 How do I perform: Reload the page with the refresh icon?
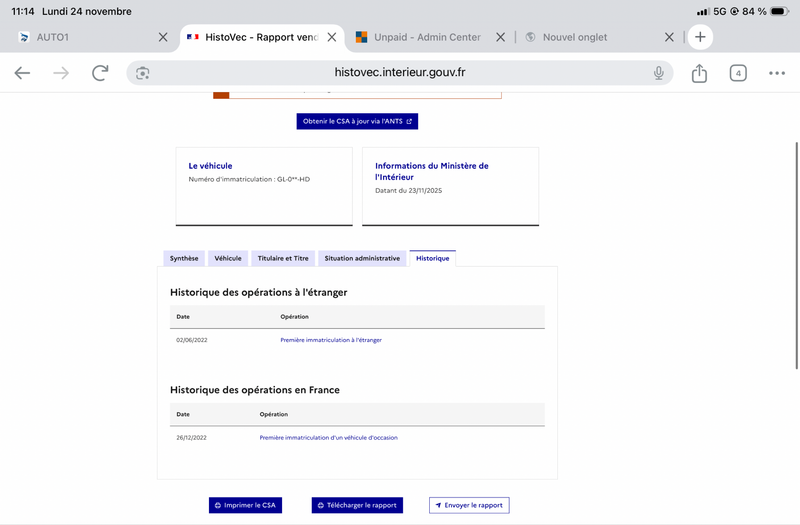click(100, 73)
